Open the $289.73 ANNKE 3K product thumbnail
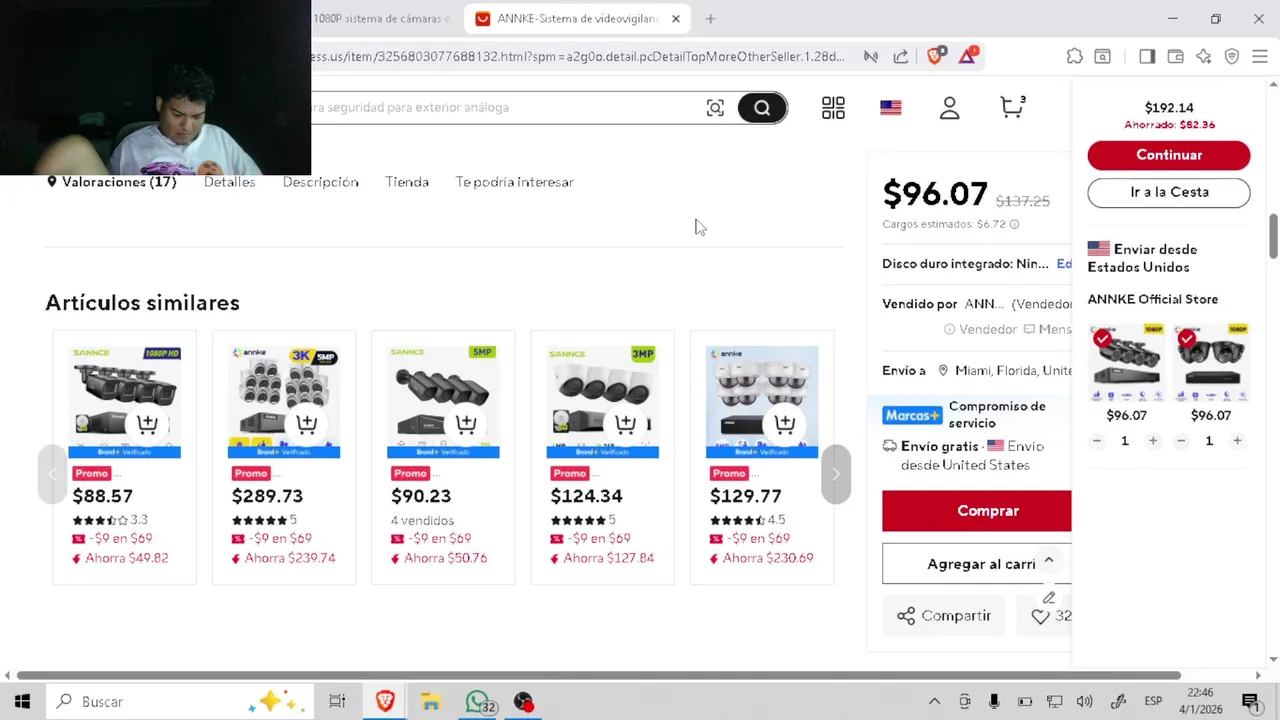 pos(284,402)
